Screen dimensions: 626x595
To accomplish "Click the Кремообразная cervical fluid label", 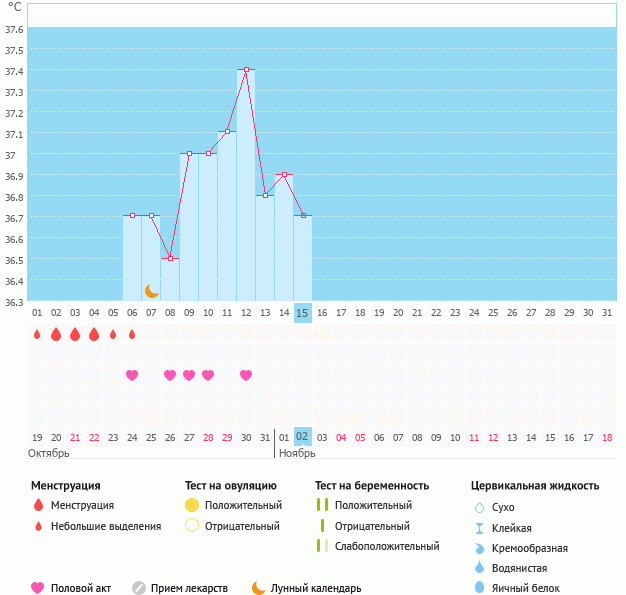I will tap(530, 548).
